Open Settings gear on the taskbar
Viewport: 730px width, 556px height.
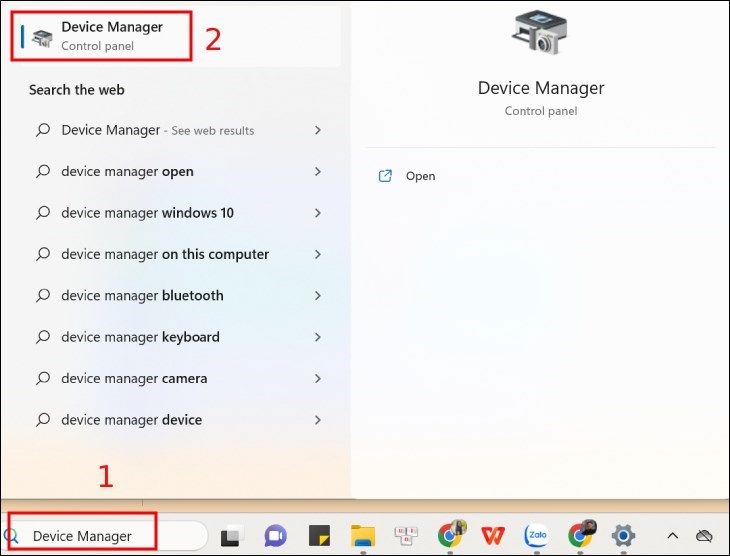click(x=623, y=536)
